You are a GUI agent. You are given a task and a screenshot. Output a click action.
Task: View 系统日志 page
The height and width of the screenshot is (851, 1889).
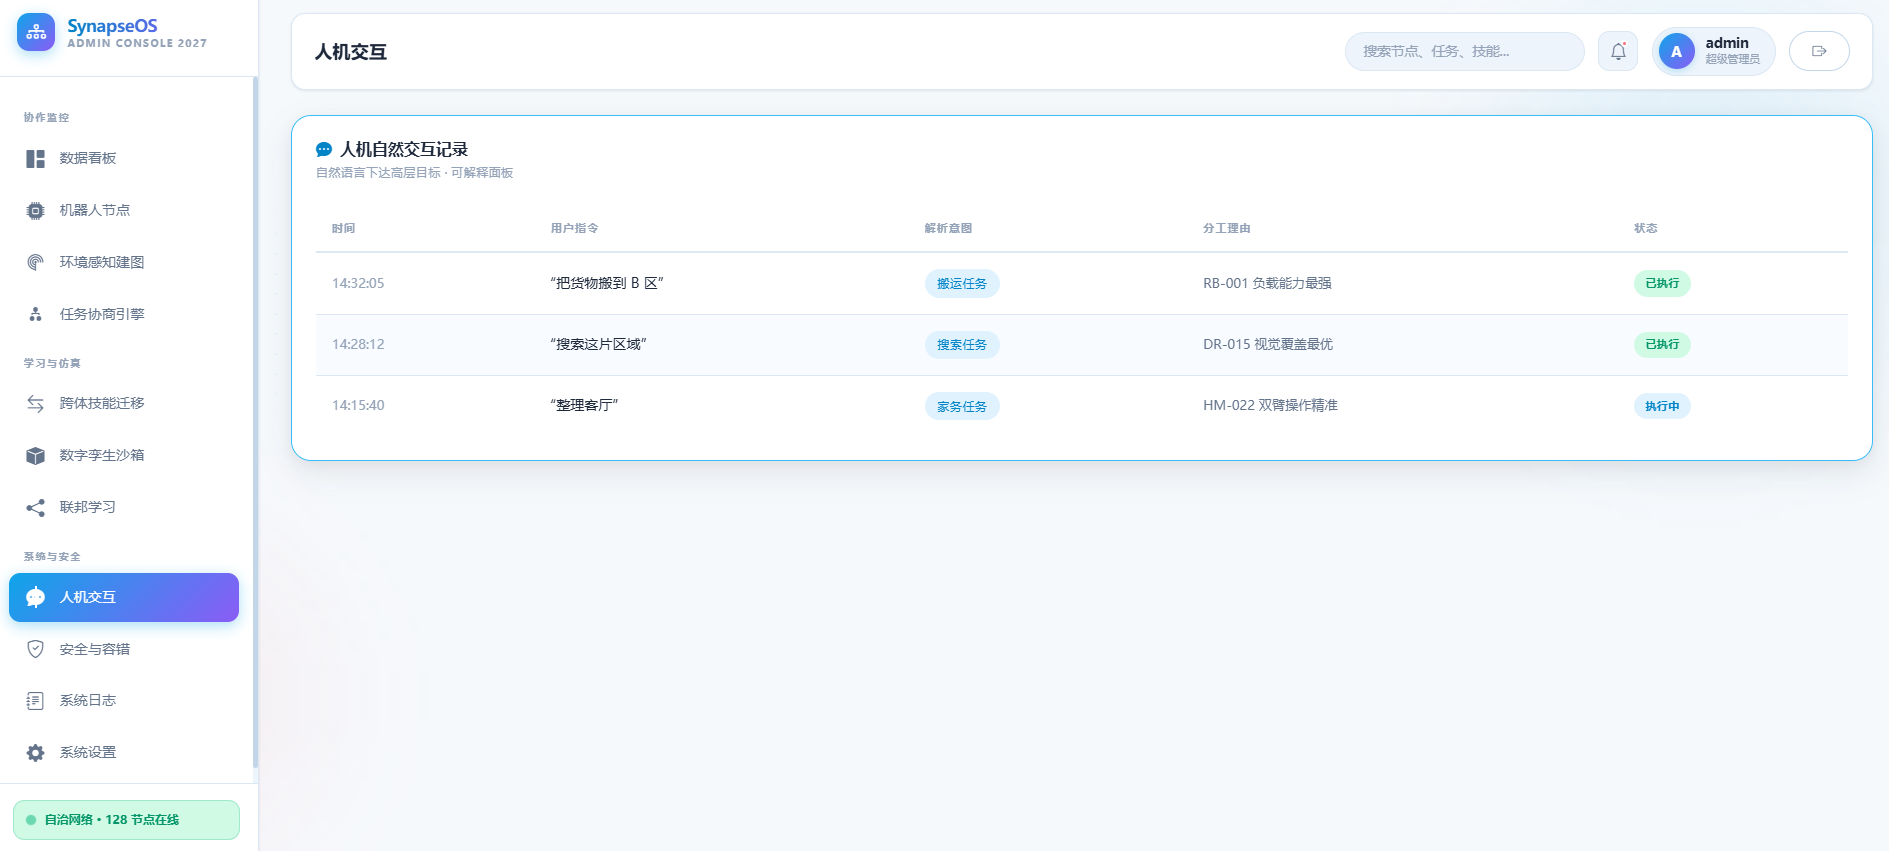click(x=124, y=700)
